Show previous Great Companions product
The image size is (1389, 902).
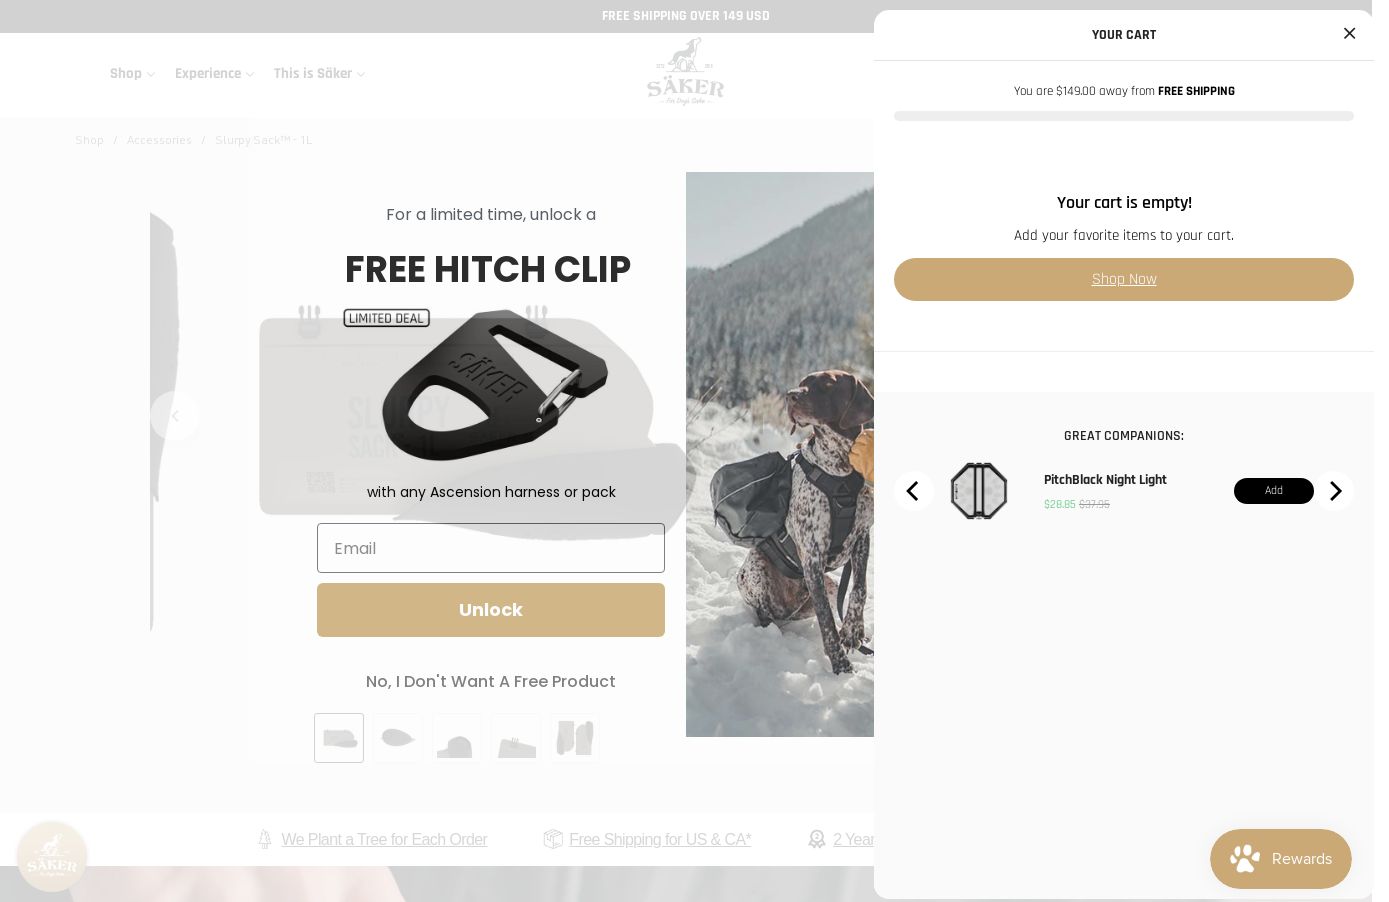pos(913,491)
